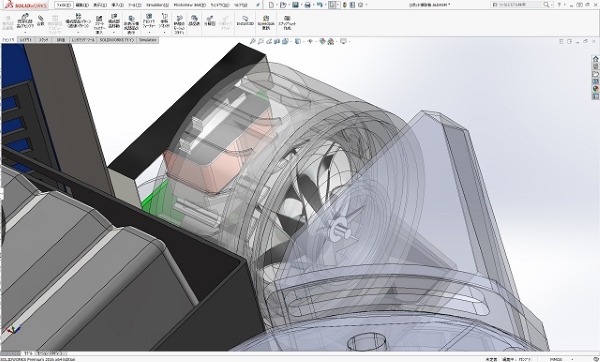Click the New document icon
600x362 pixels.
(x=271, y=5)
